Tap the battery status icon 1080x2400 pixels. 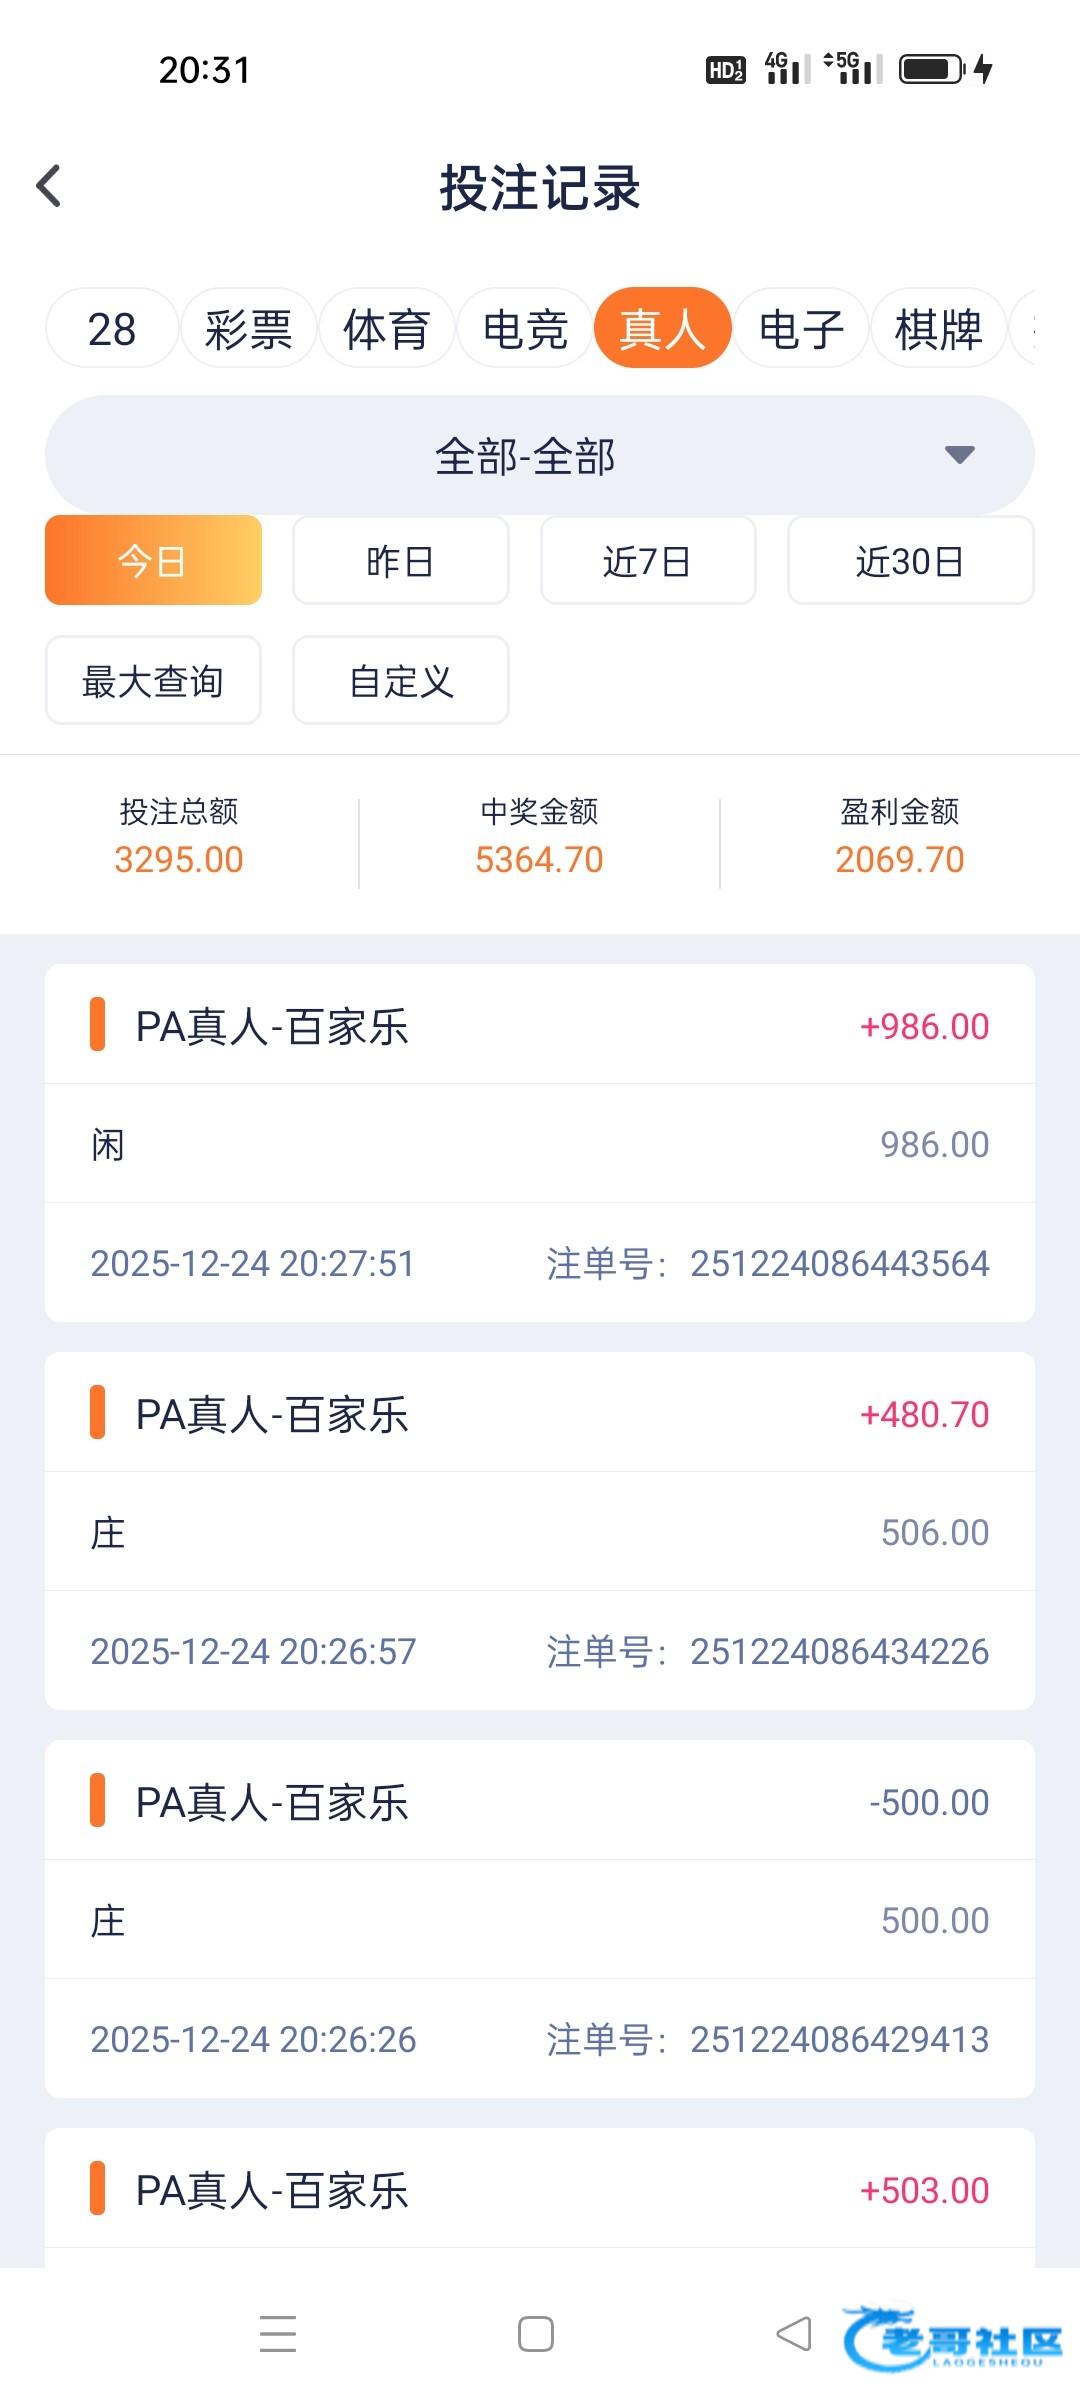(x=932, y=69)
